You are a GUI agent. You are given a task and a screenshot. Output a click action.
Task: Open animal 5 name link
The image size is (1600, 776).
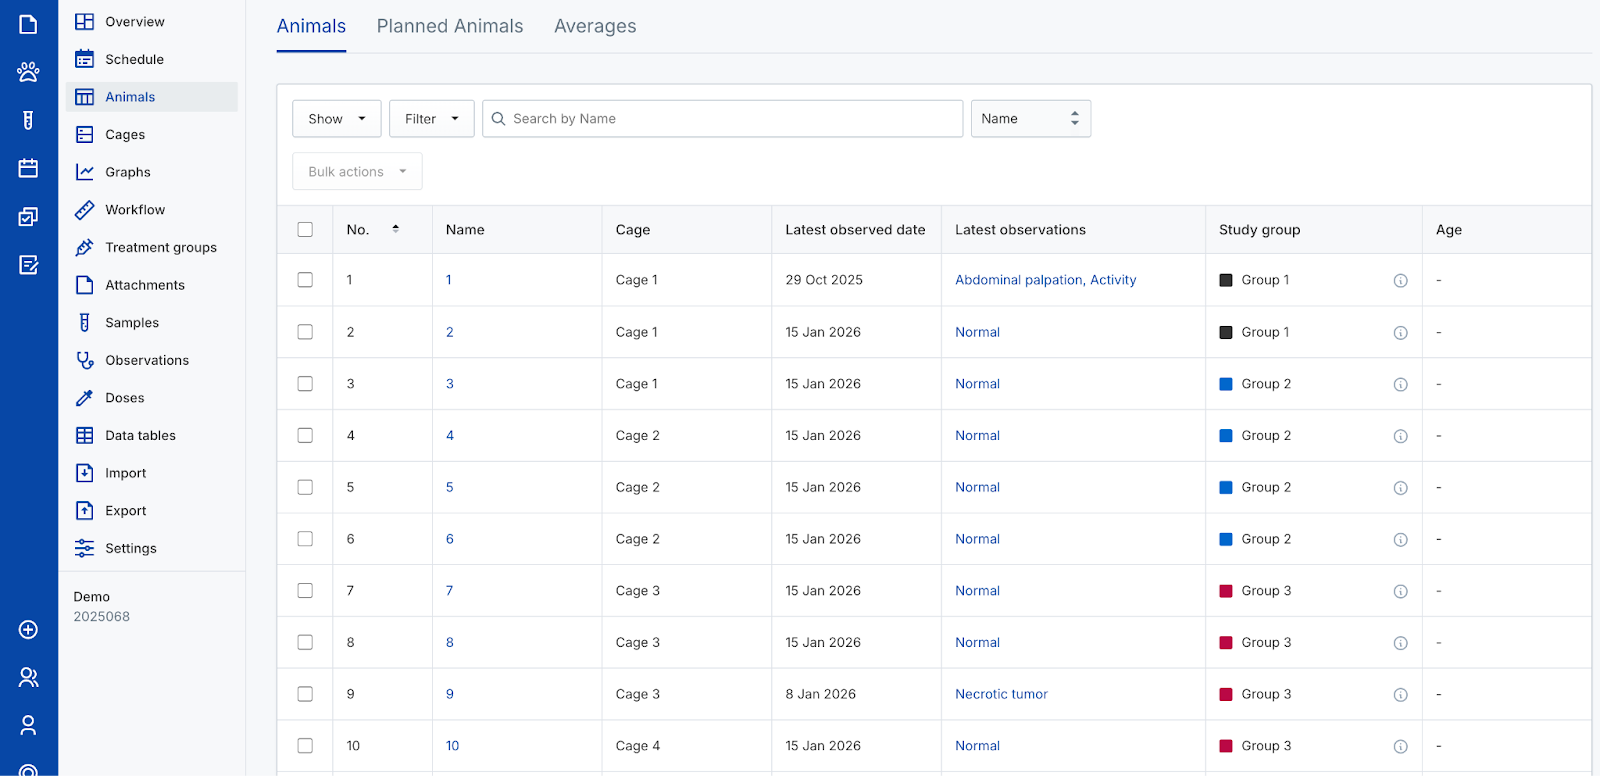(x=450, y=487)
